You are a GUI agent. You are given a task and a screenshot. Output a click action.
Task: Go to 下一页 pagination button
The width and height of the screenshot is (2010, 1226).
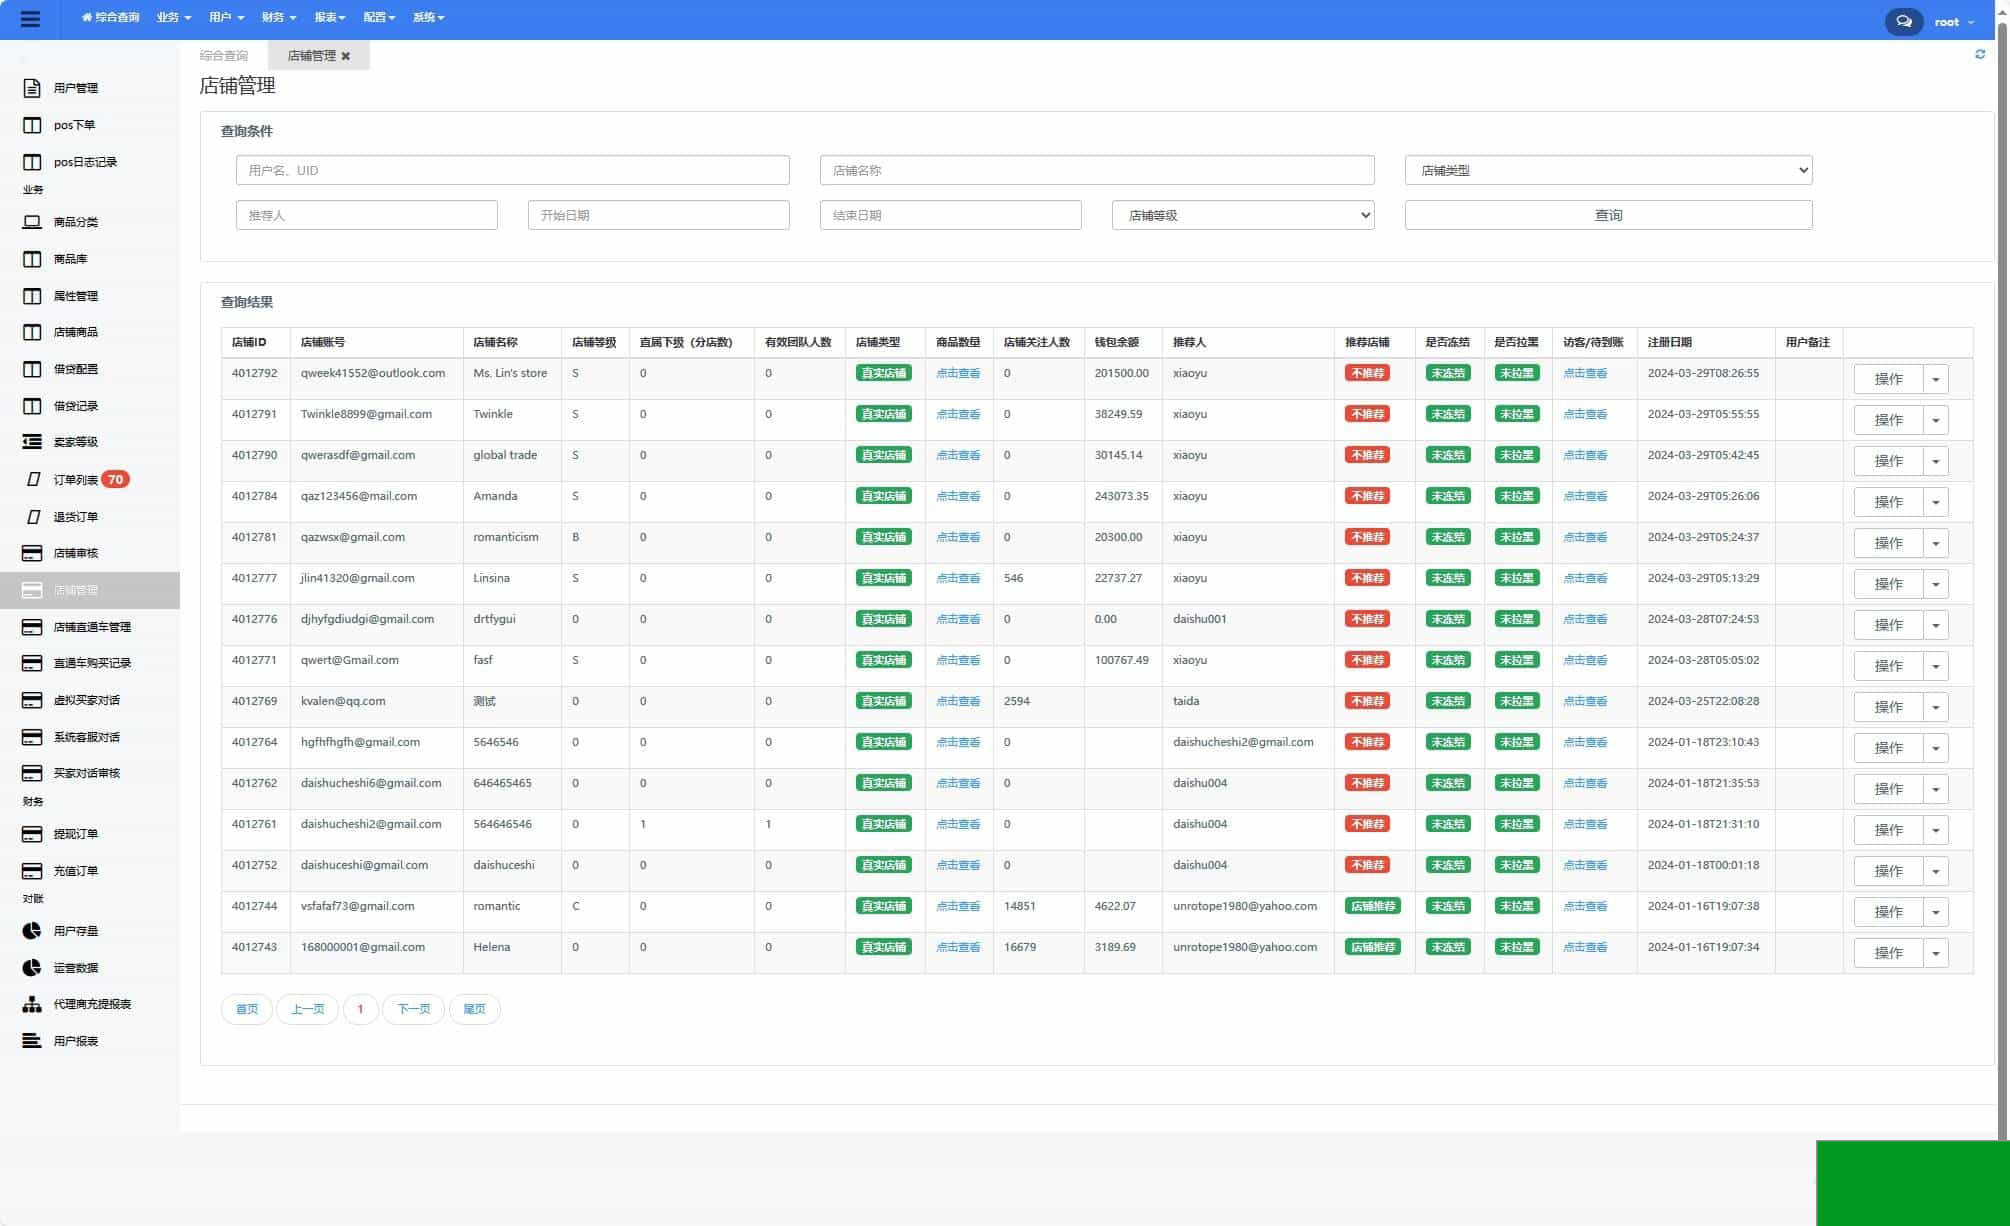click(413, 1009)
